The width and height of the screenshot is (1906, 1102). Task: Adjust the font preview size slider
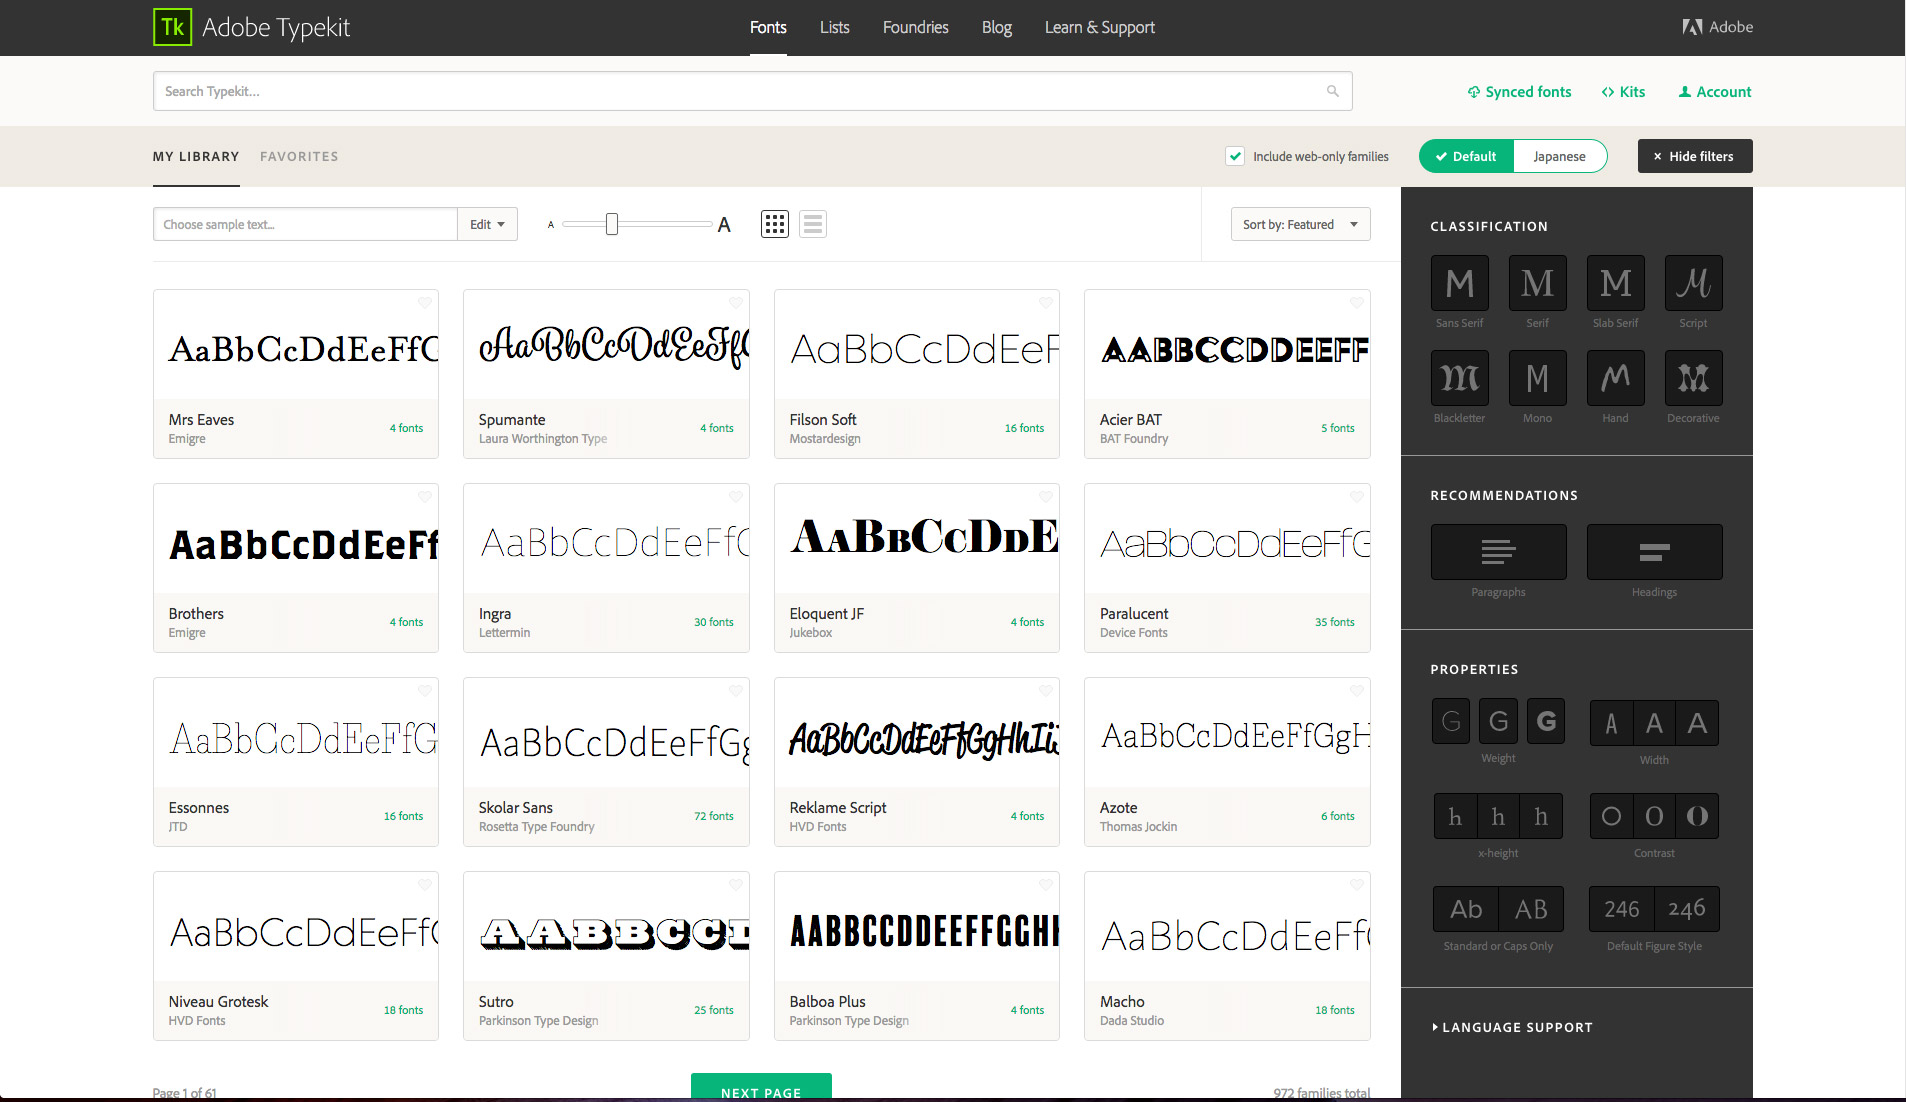click(x=611, y=224)
